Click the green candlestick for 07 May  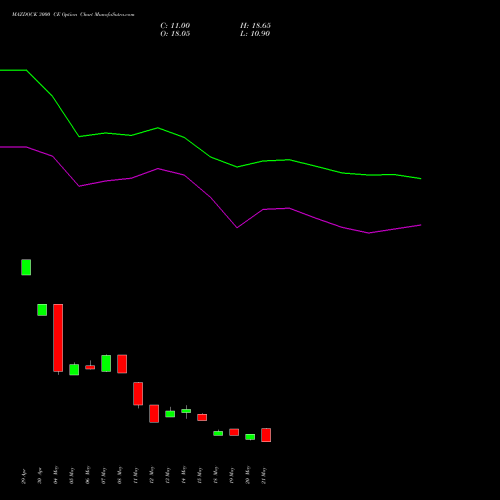click(106, 363)
